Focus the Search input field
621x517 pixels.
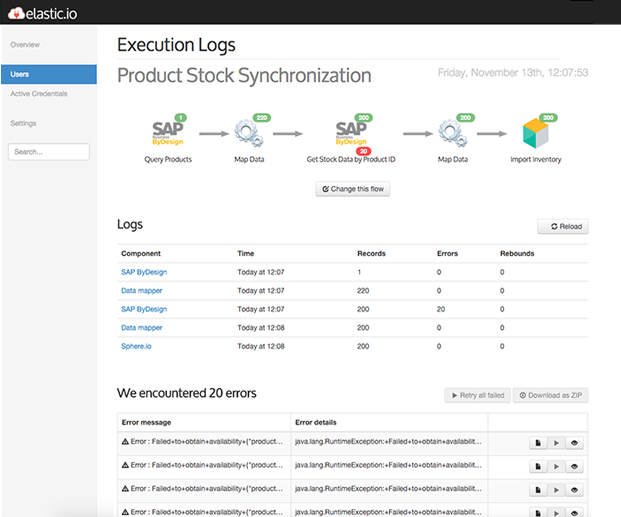pos(49,152)
